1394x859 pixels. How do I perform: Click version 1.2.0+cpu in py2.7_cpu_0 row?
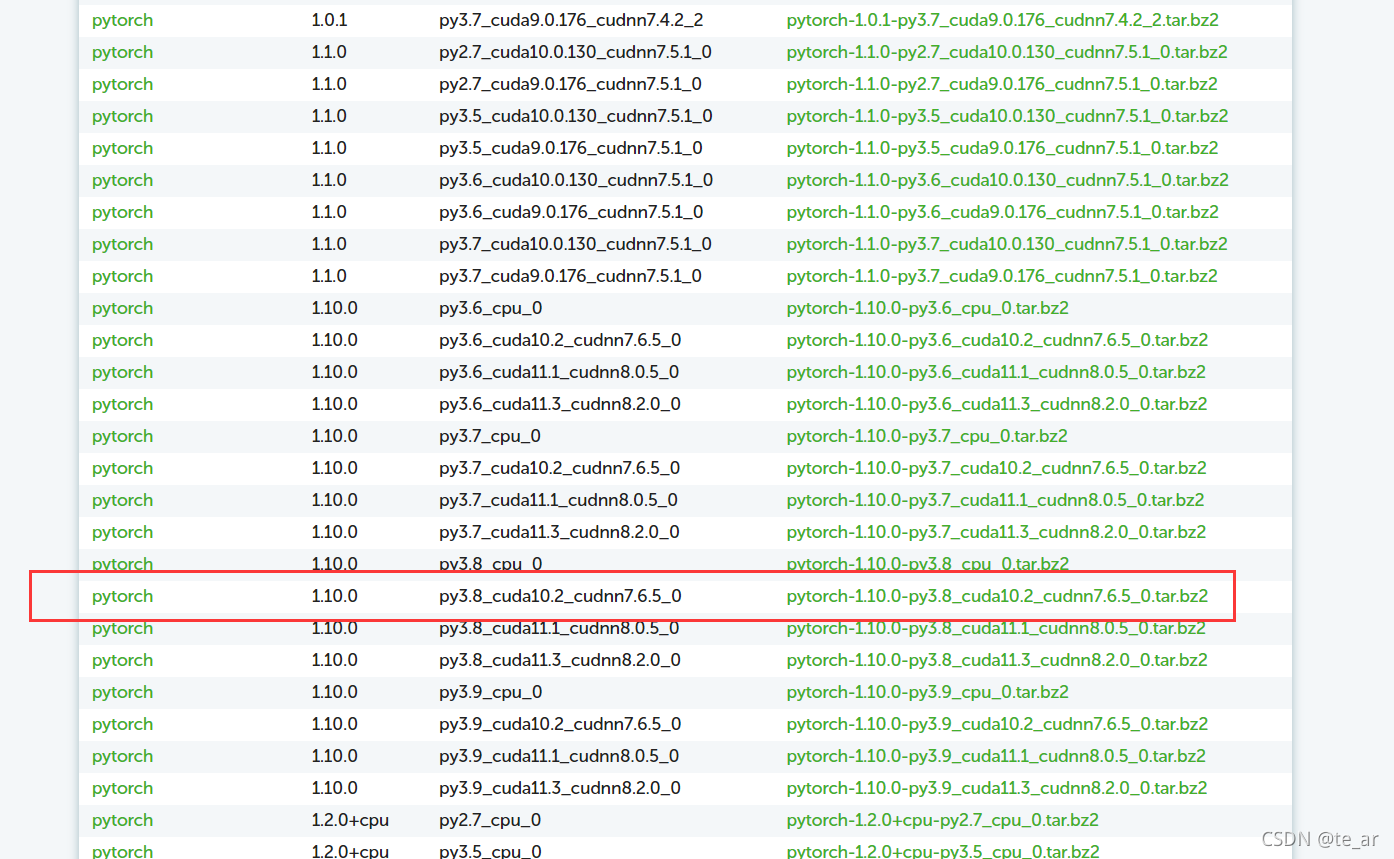(x=350, y=820)
